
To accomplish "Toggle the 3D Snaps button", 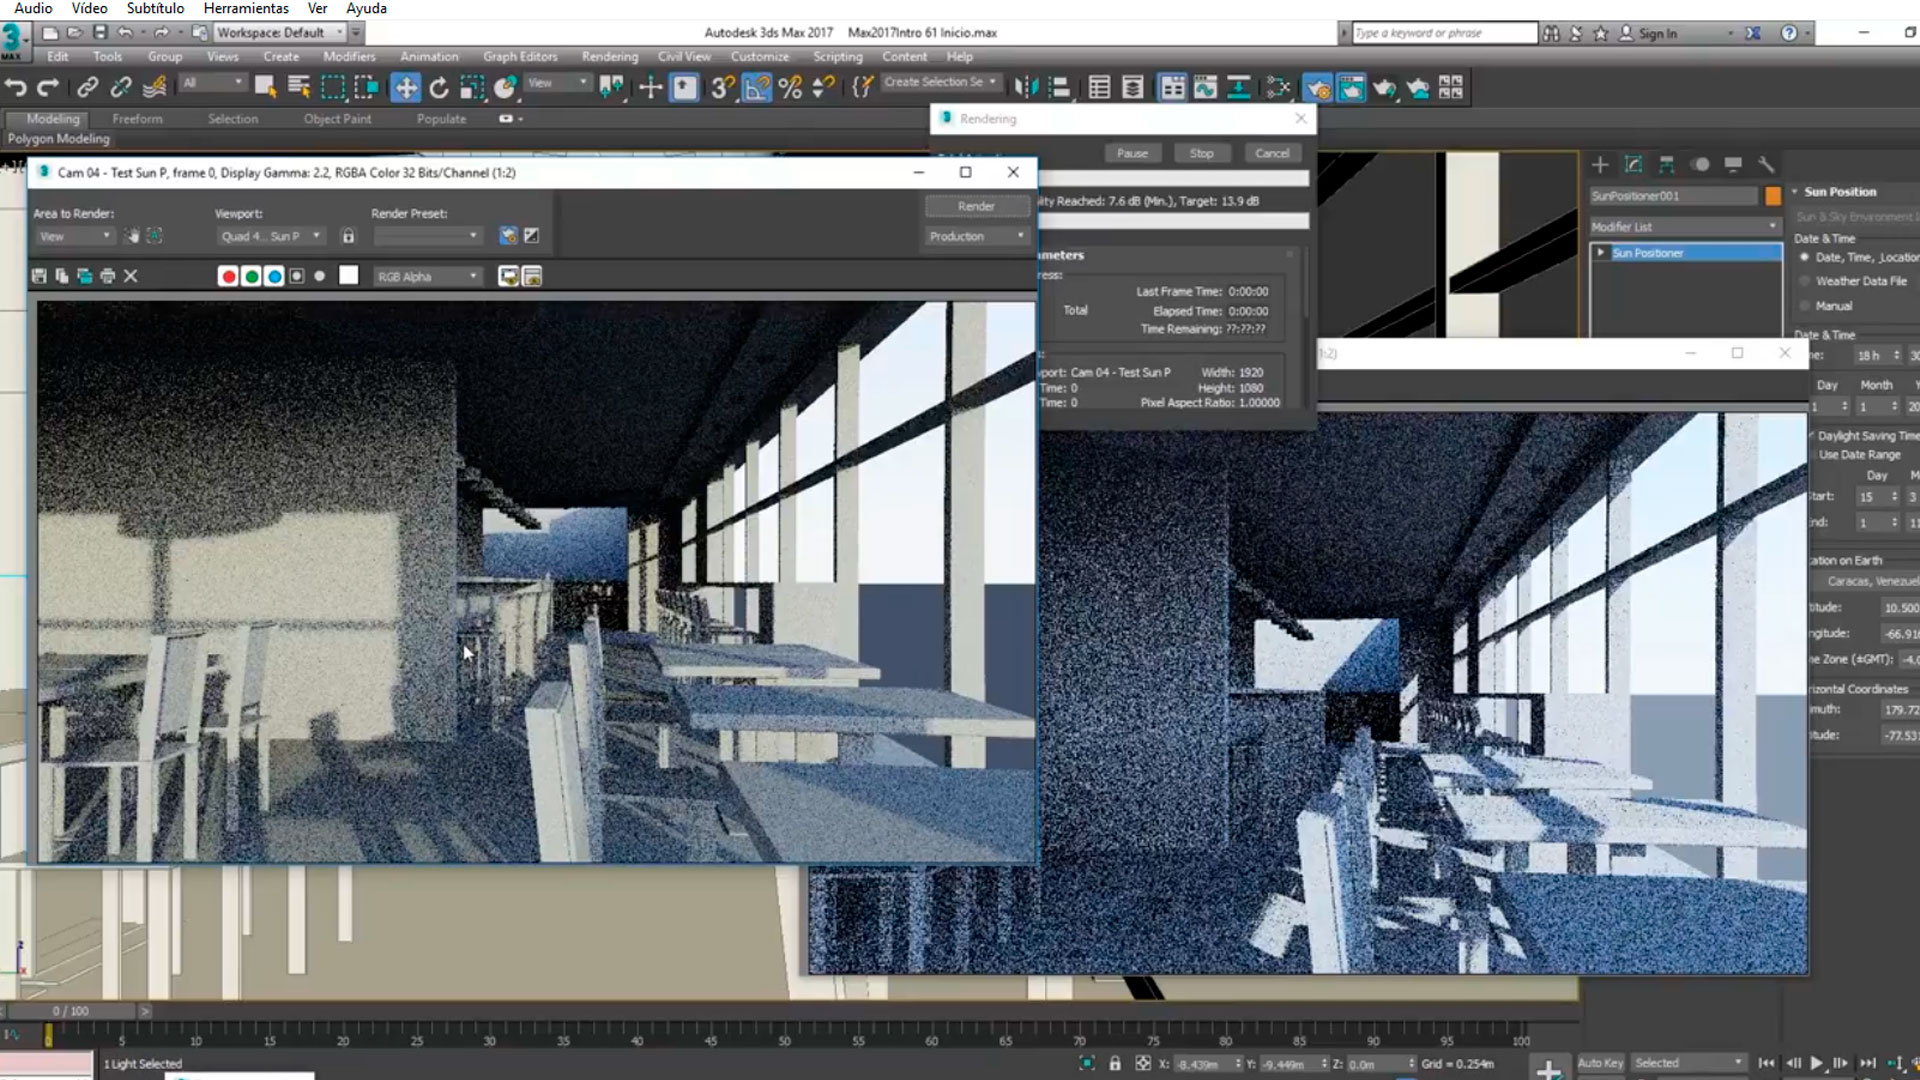I will tap(723, 88).
